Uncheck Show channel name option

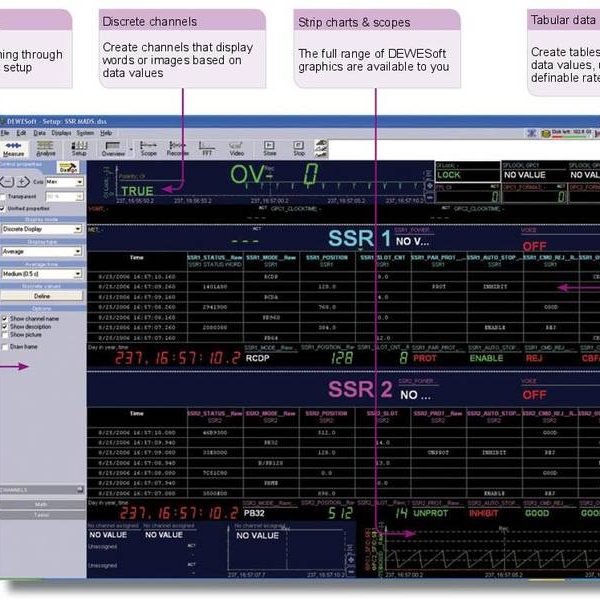click(x=5, y=318)
